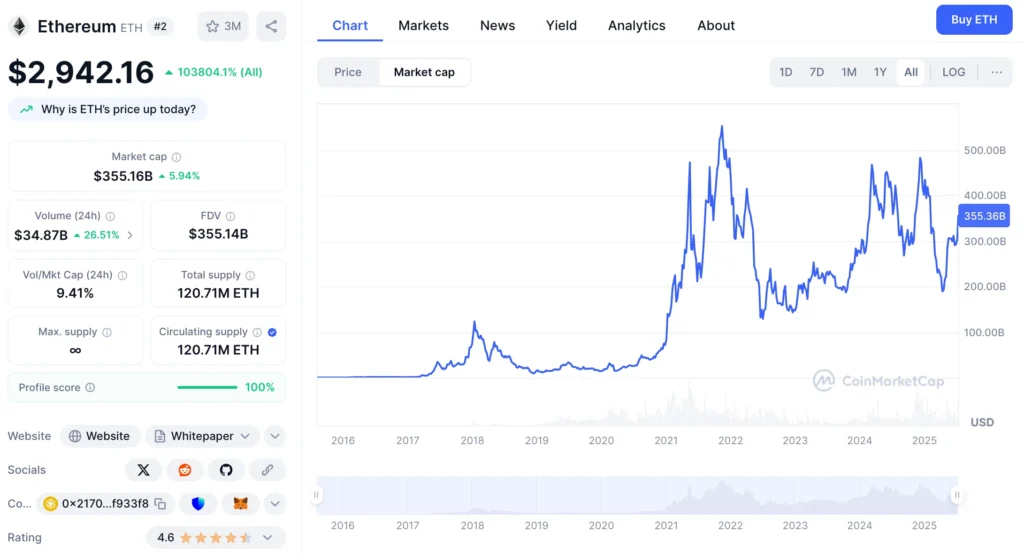Open the Markets tab
The height and width of the screenshot is (555, 1024).
pos(423,25)
